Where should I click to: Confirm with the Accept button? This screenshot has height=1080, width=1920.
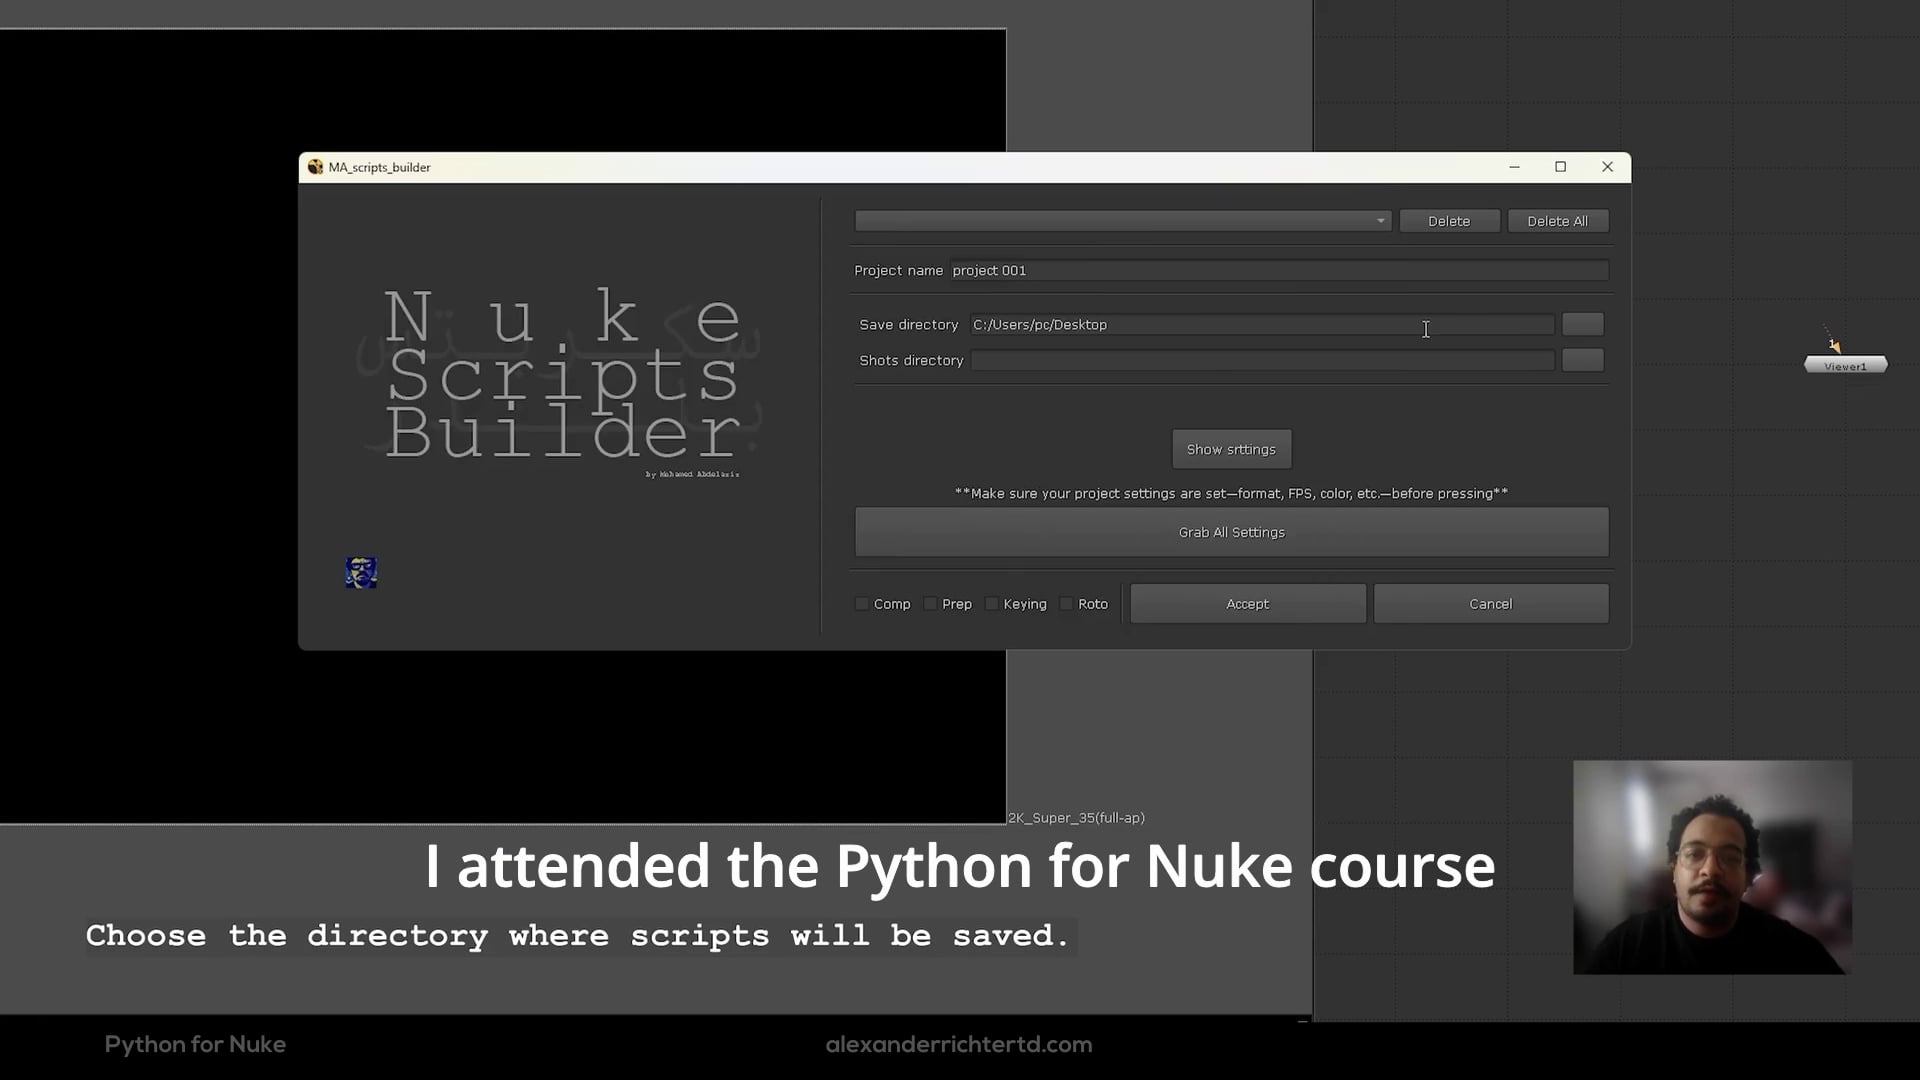(1247, 604)
